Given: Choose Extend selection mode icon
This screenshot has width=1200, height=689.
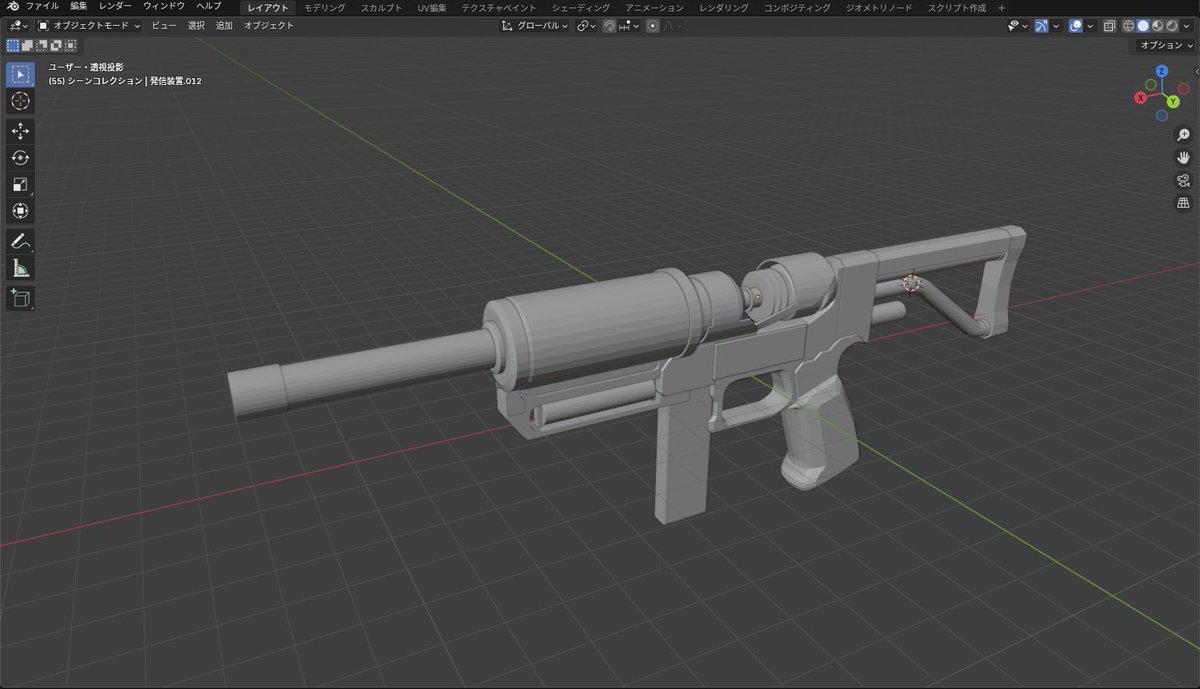Looking at the screenshot, I should 28,45.
